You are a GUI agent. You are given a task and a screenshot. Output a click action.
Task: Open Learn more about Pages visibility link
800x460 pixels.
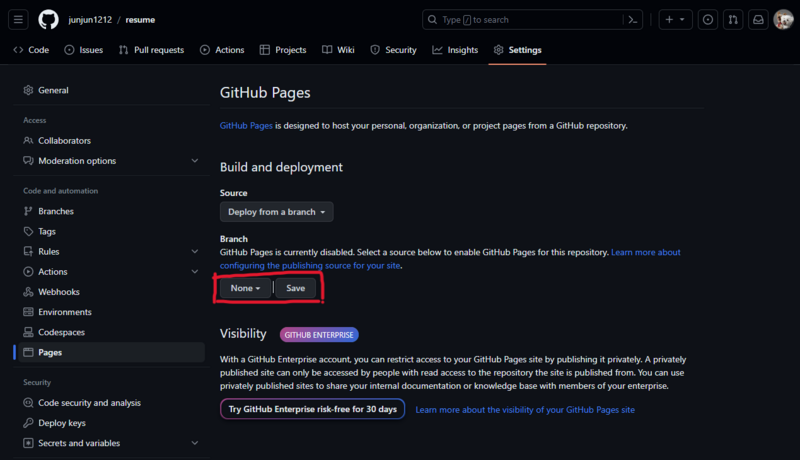pos(525,410)
